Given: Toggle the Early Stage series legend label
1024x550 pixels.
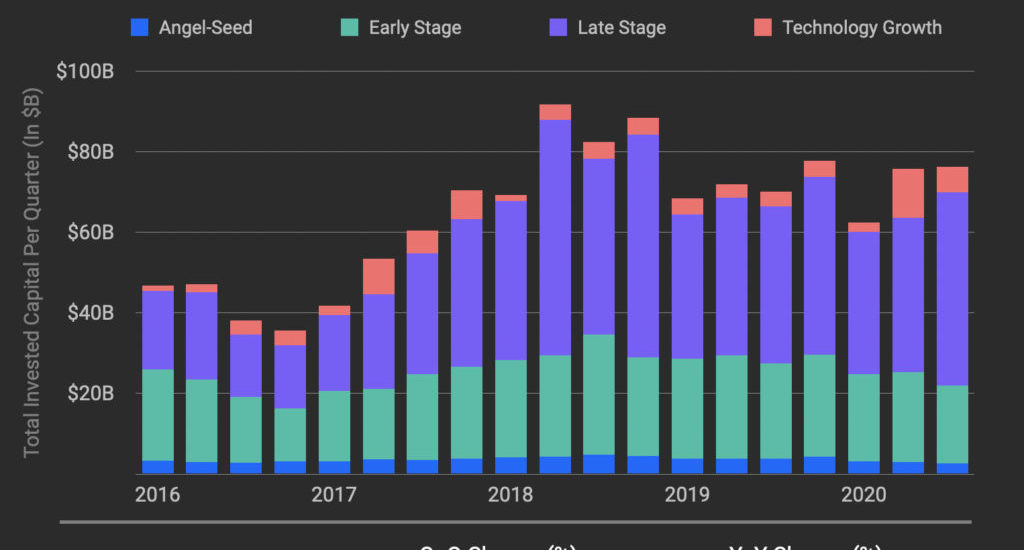Looking at the screenshot, I should click(x=414, y=28).
